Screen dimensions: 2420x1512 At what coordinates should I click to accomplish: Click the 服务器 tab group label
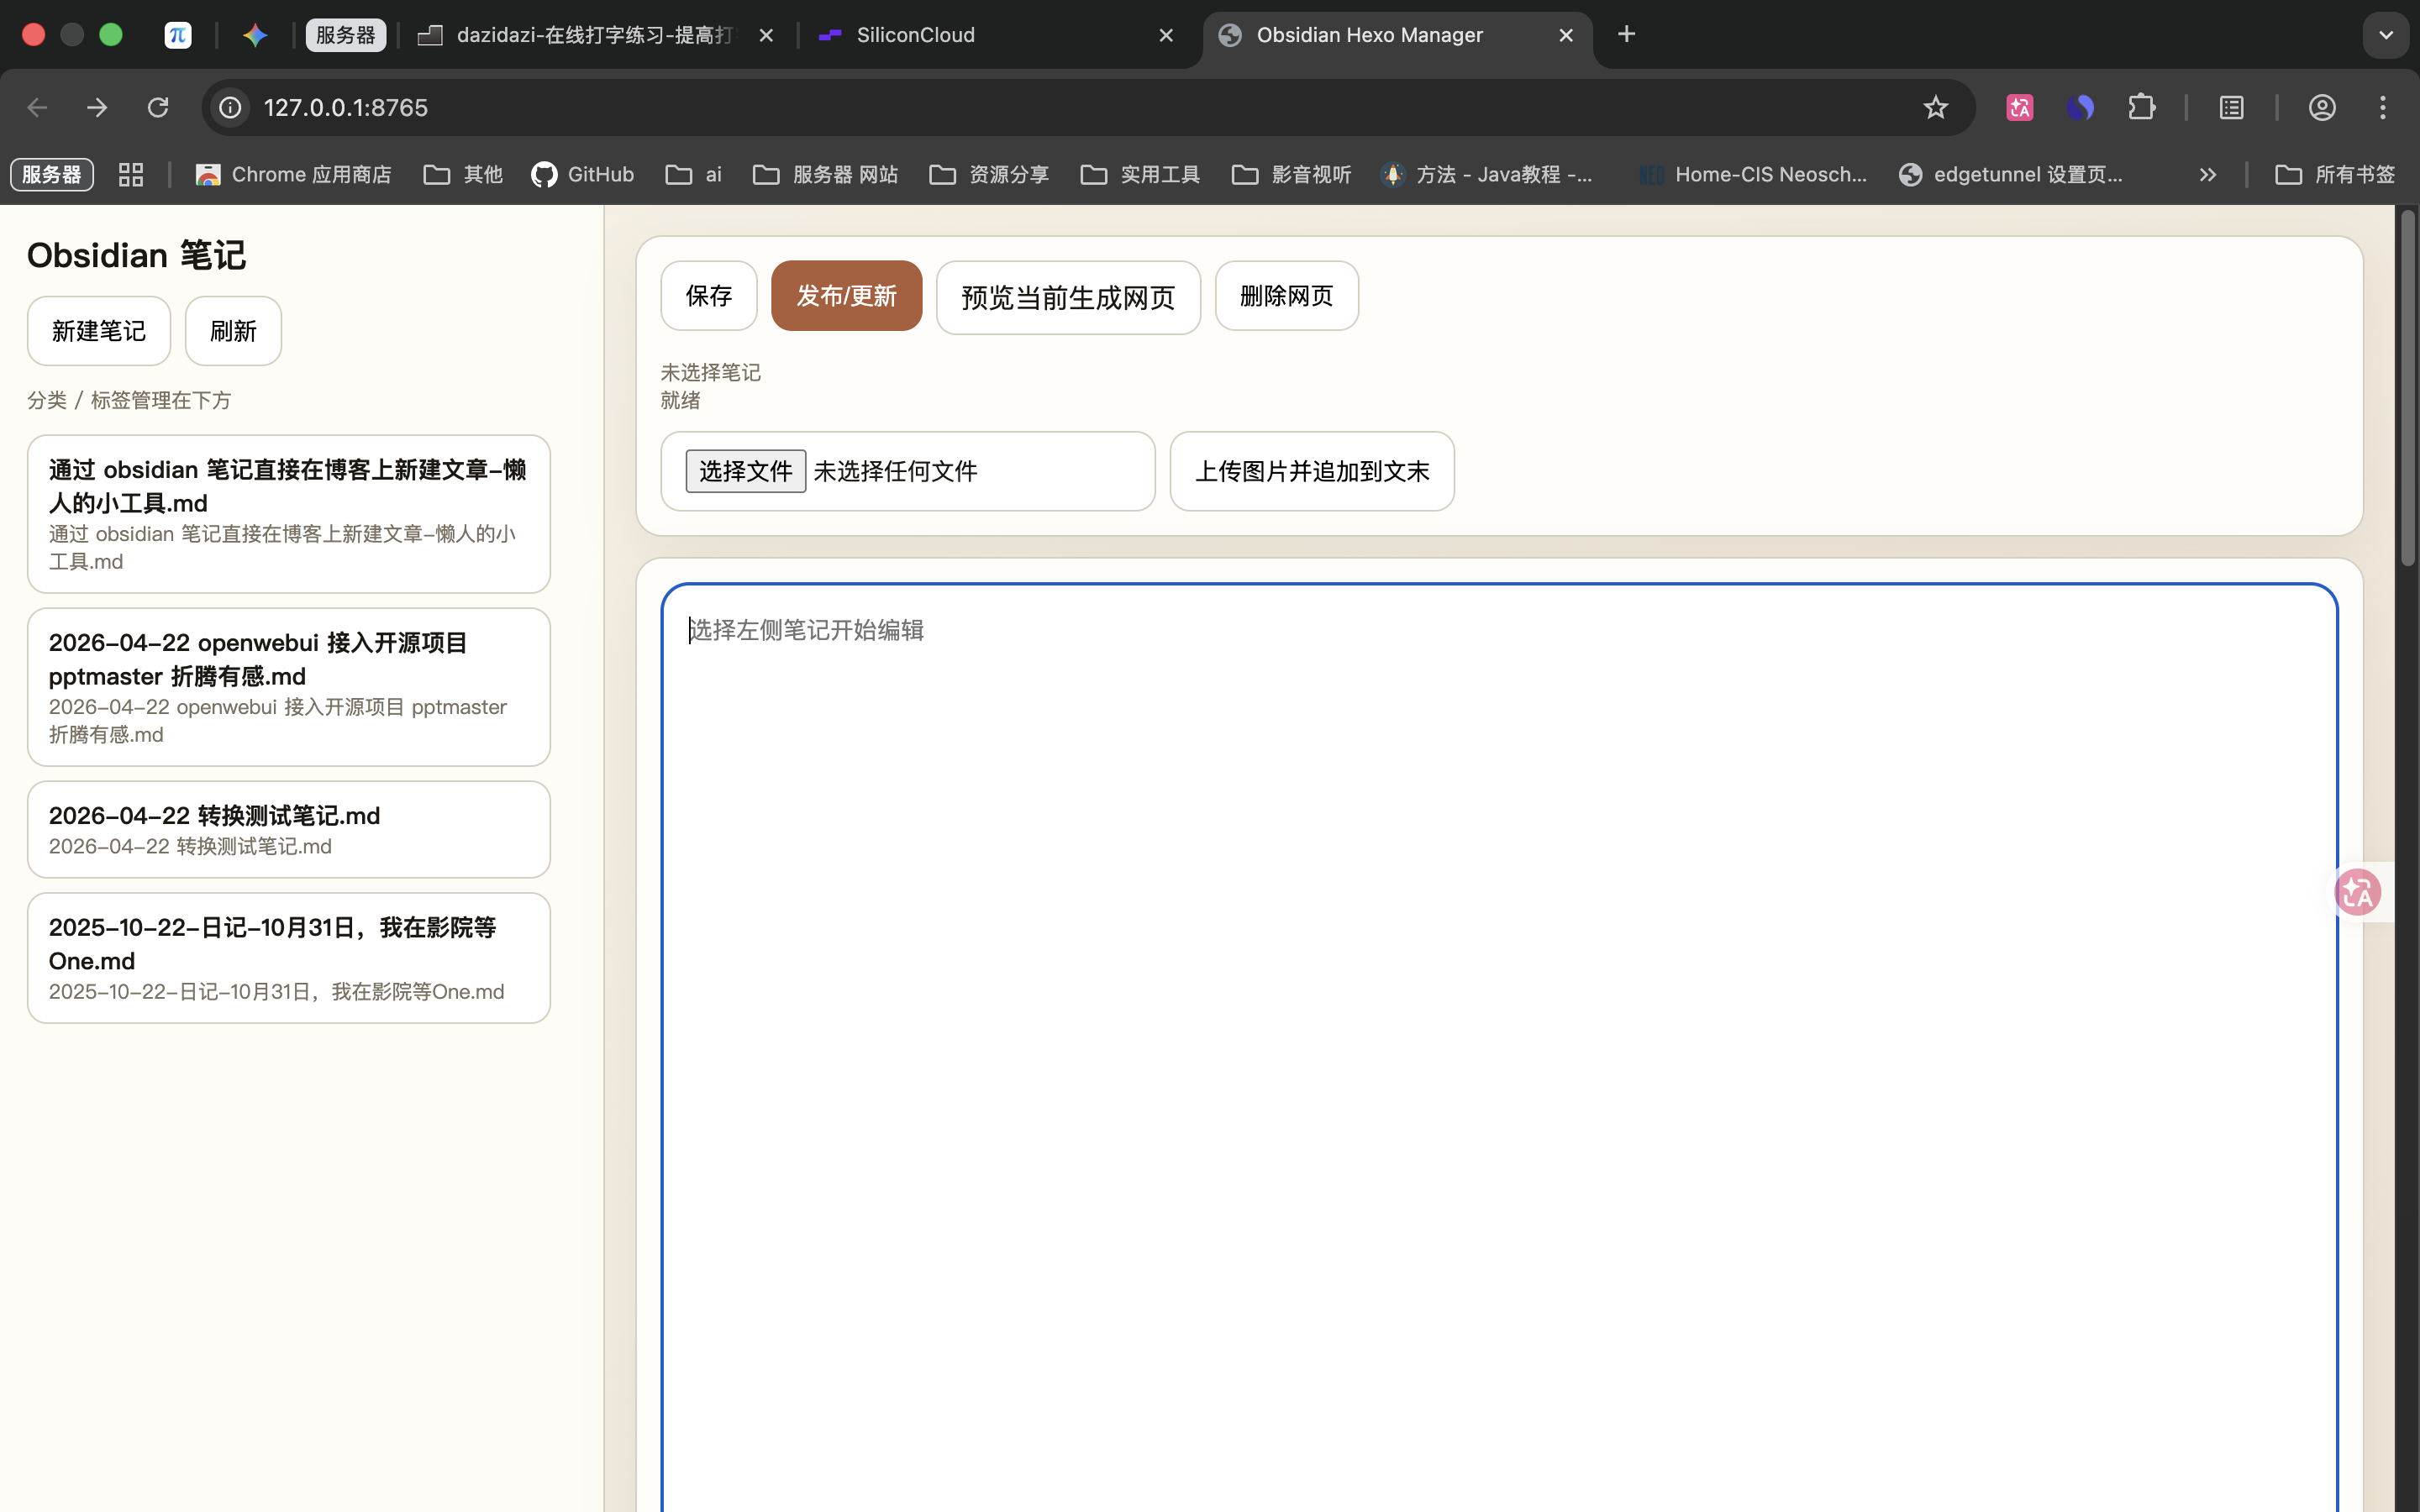click(345, 35)
